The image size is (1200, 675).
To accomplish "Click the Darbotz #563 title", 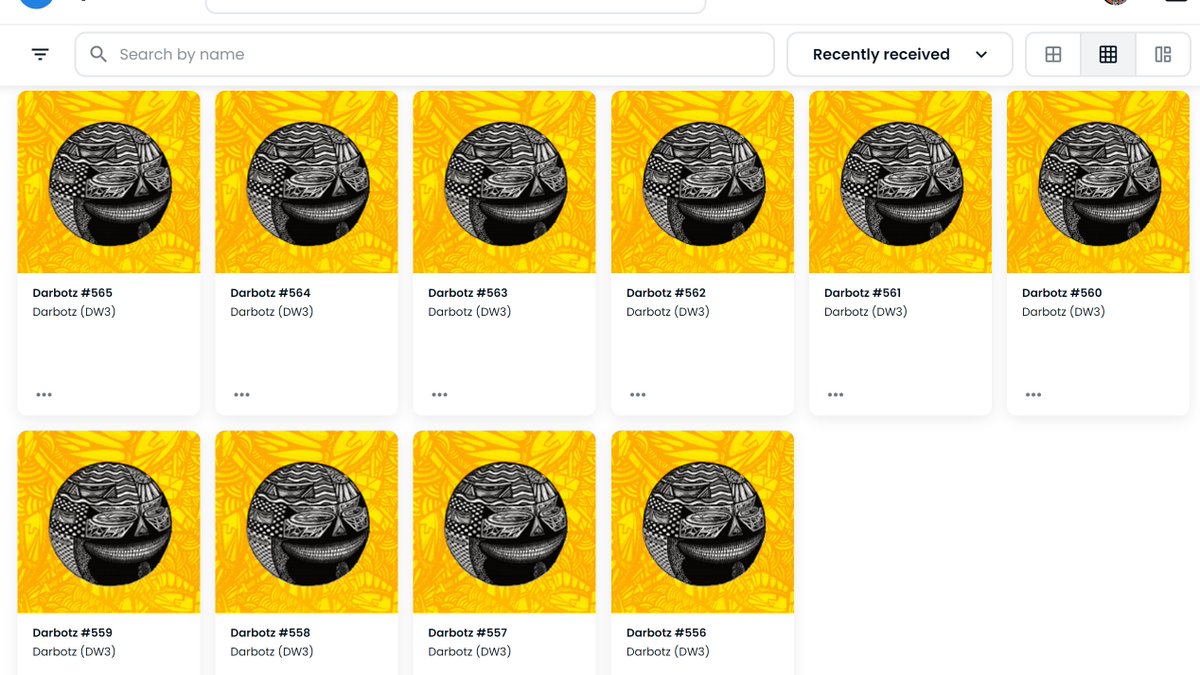I will [x=468, y=293].
